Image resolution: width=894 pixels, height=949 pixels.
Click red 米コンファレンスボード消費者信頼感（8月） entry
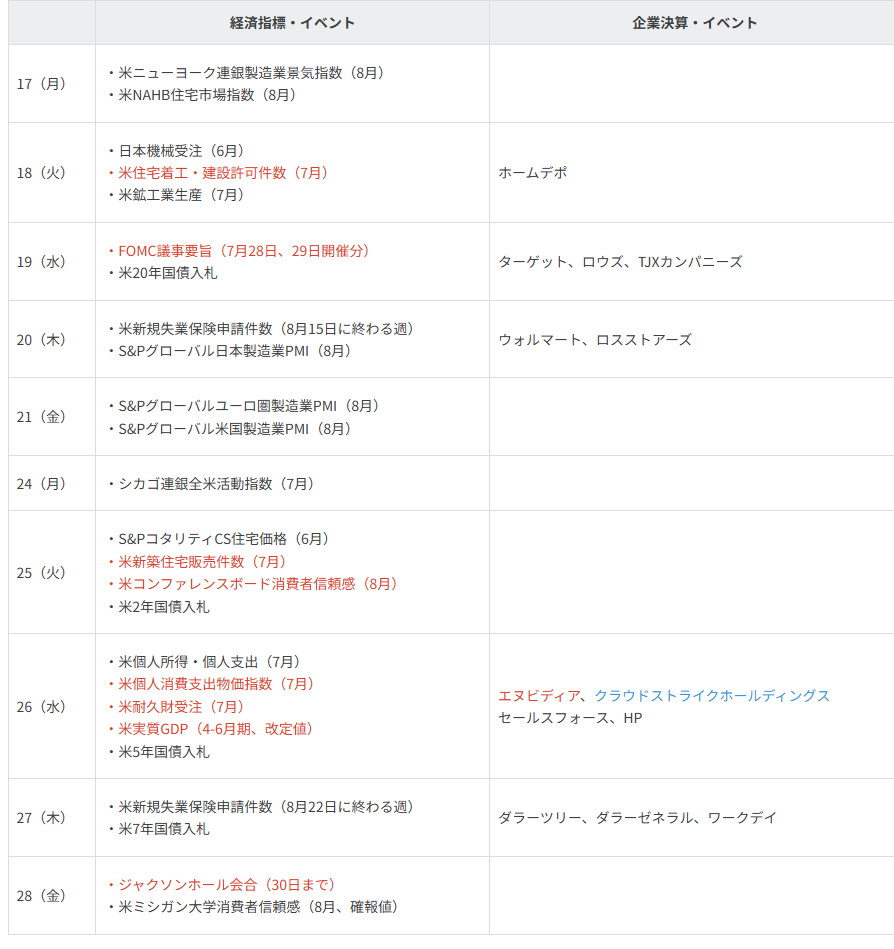pos(253,584)
